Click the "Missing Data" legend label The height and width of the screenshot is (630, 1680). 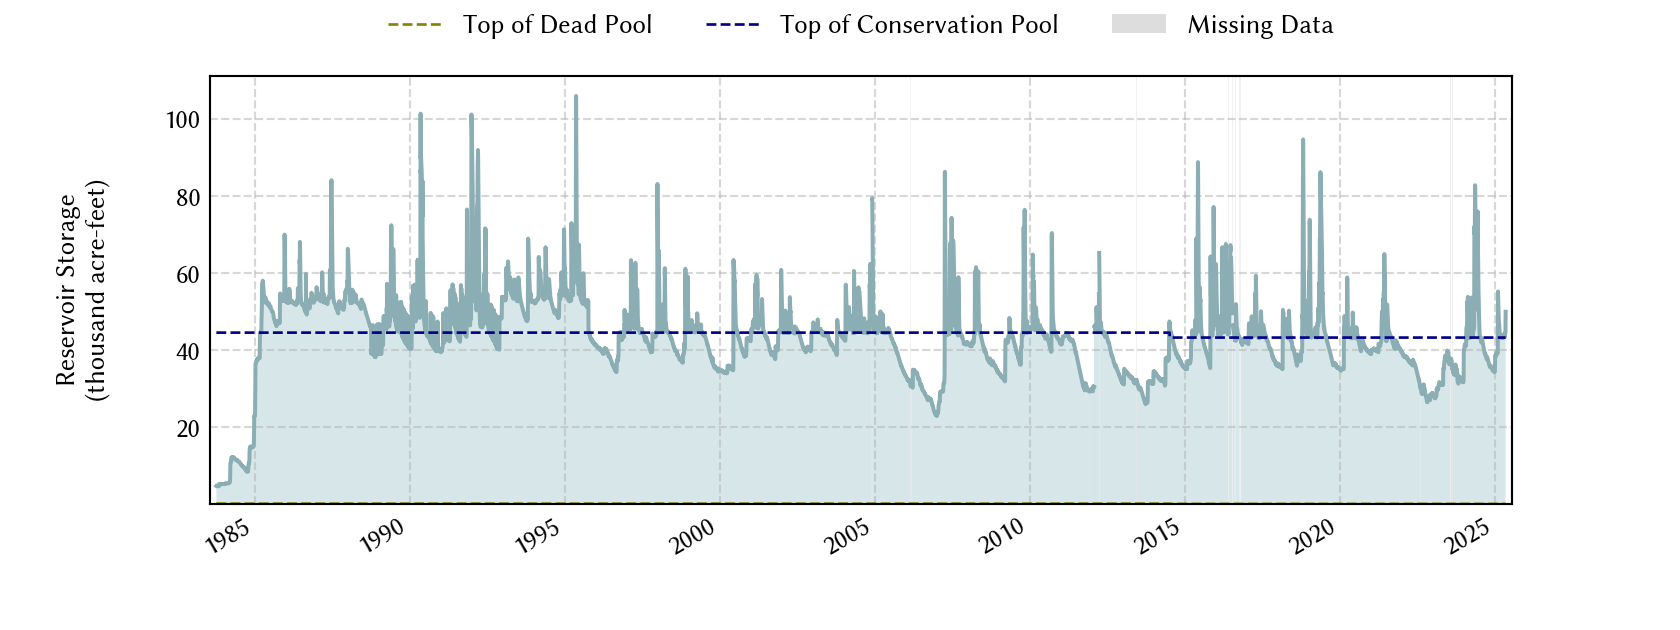tap(1260, 25)
